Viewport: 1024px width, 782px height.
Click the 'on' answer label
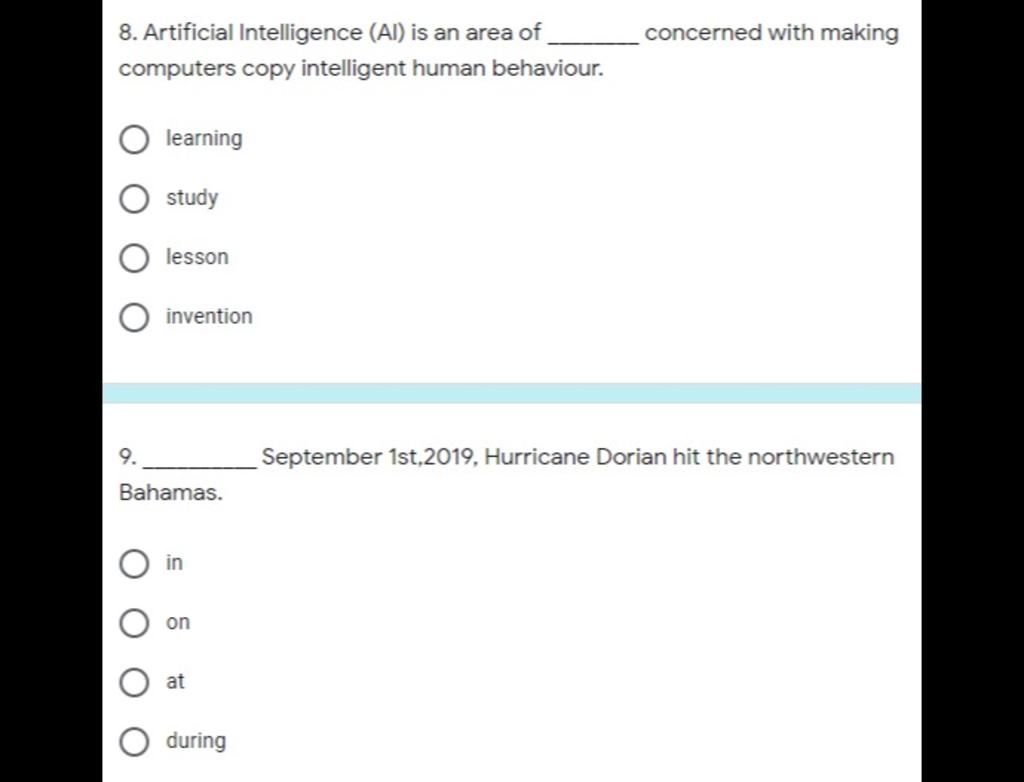pyautogui.click(x=178, y=623)
